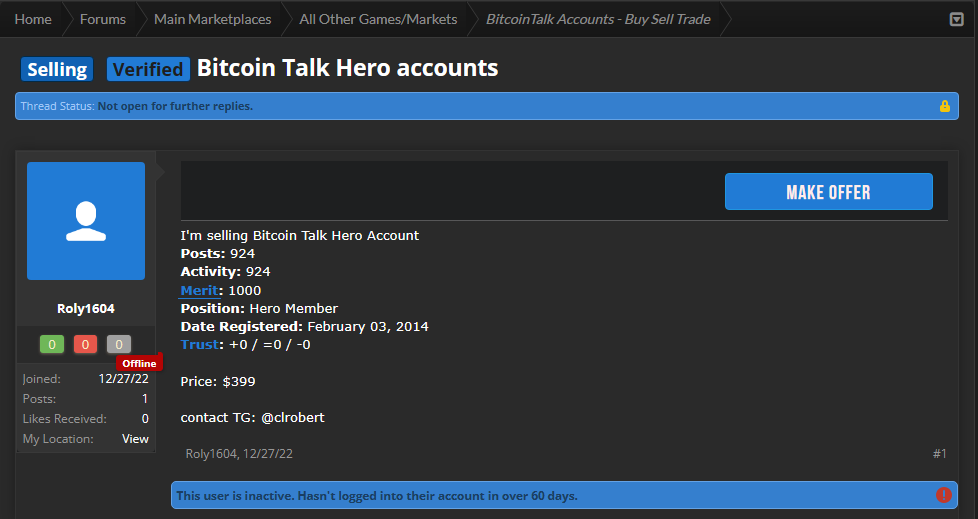Click the inactive user notice message

pyautogui.click(x=377, y=496)
